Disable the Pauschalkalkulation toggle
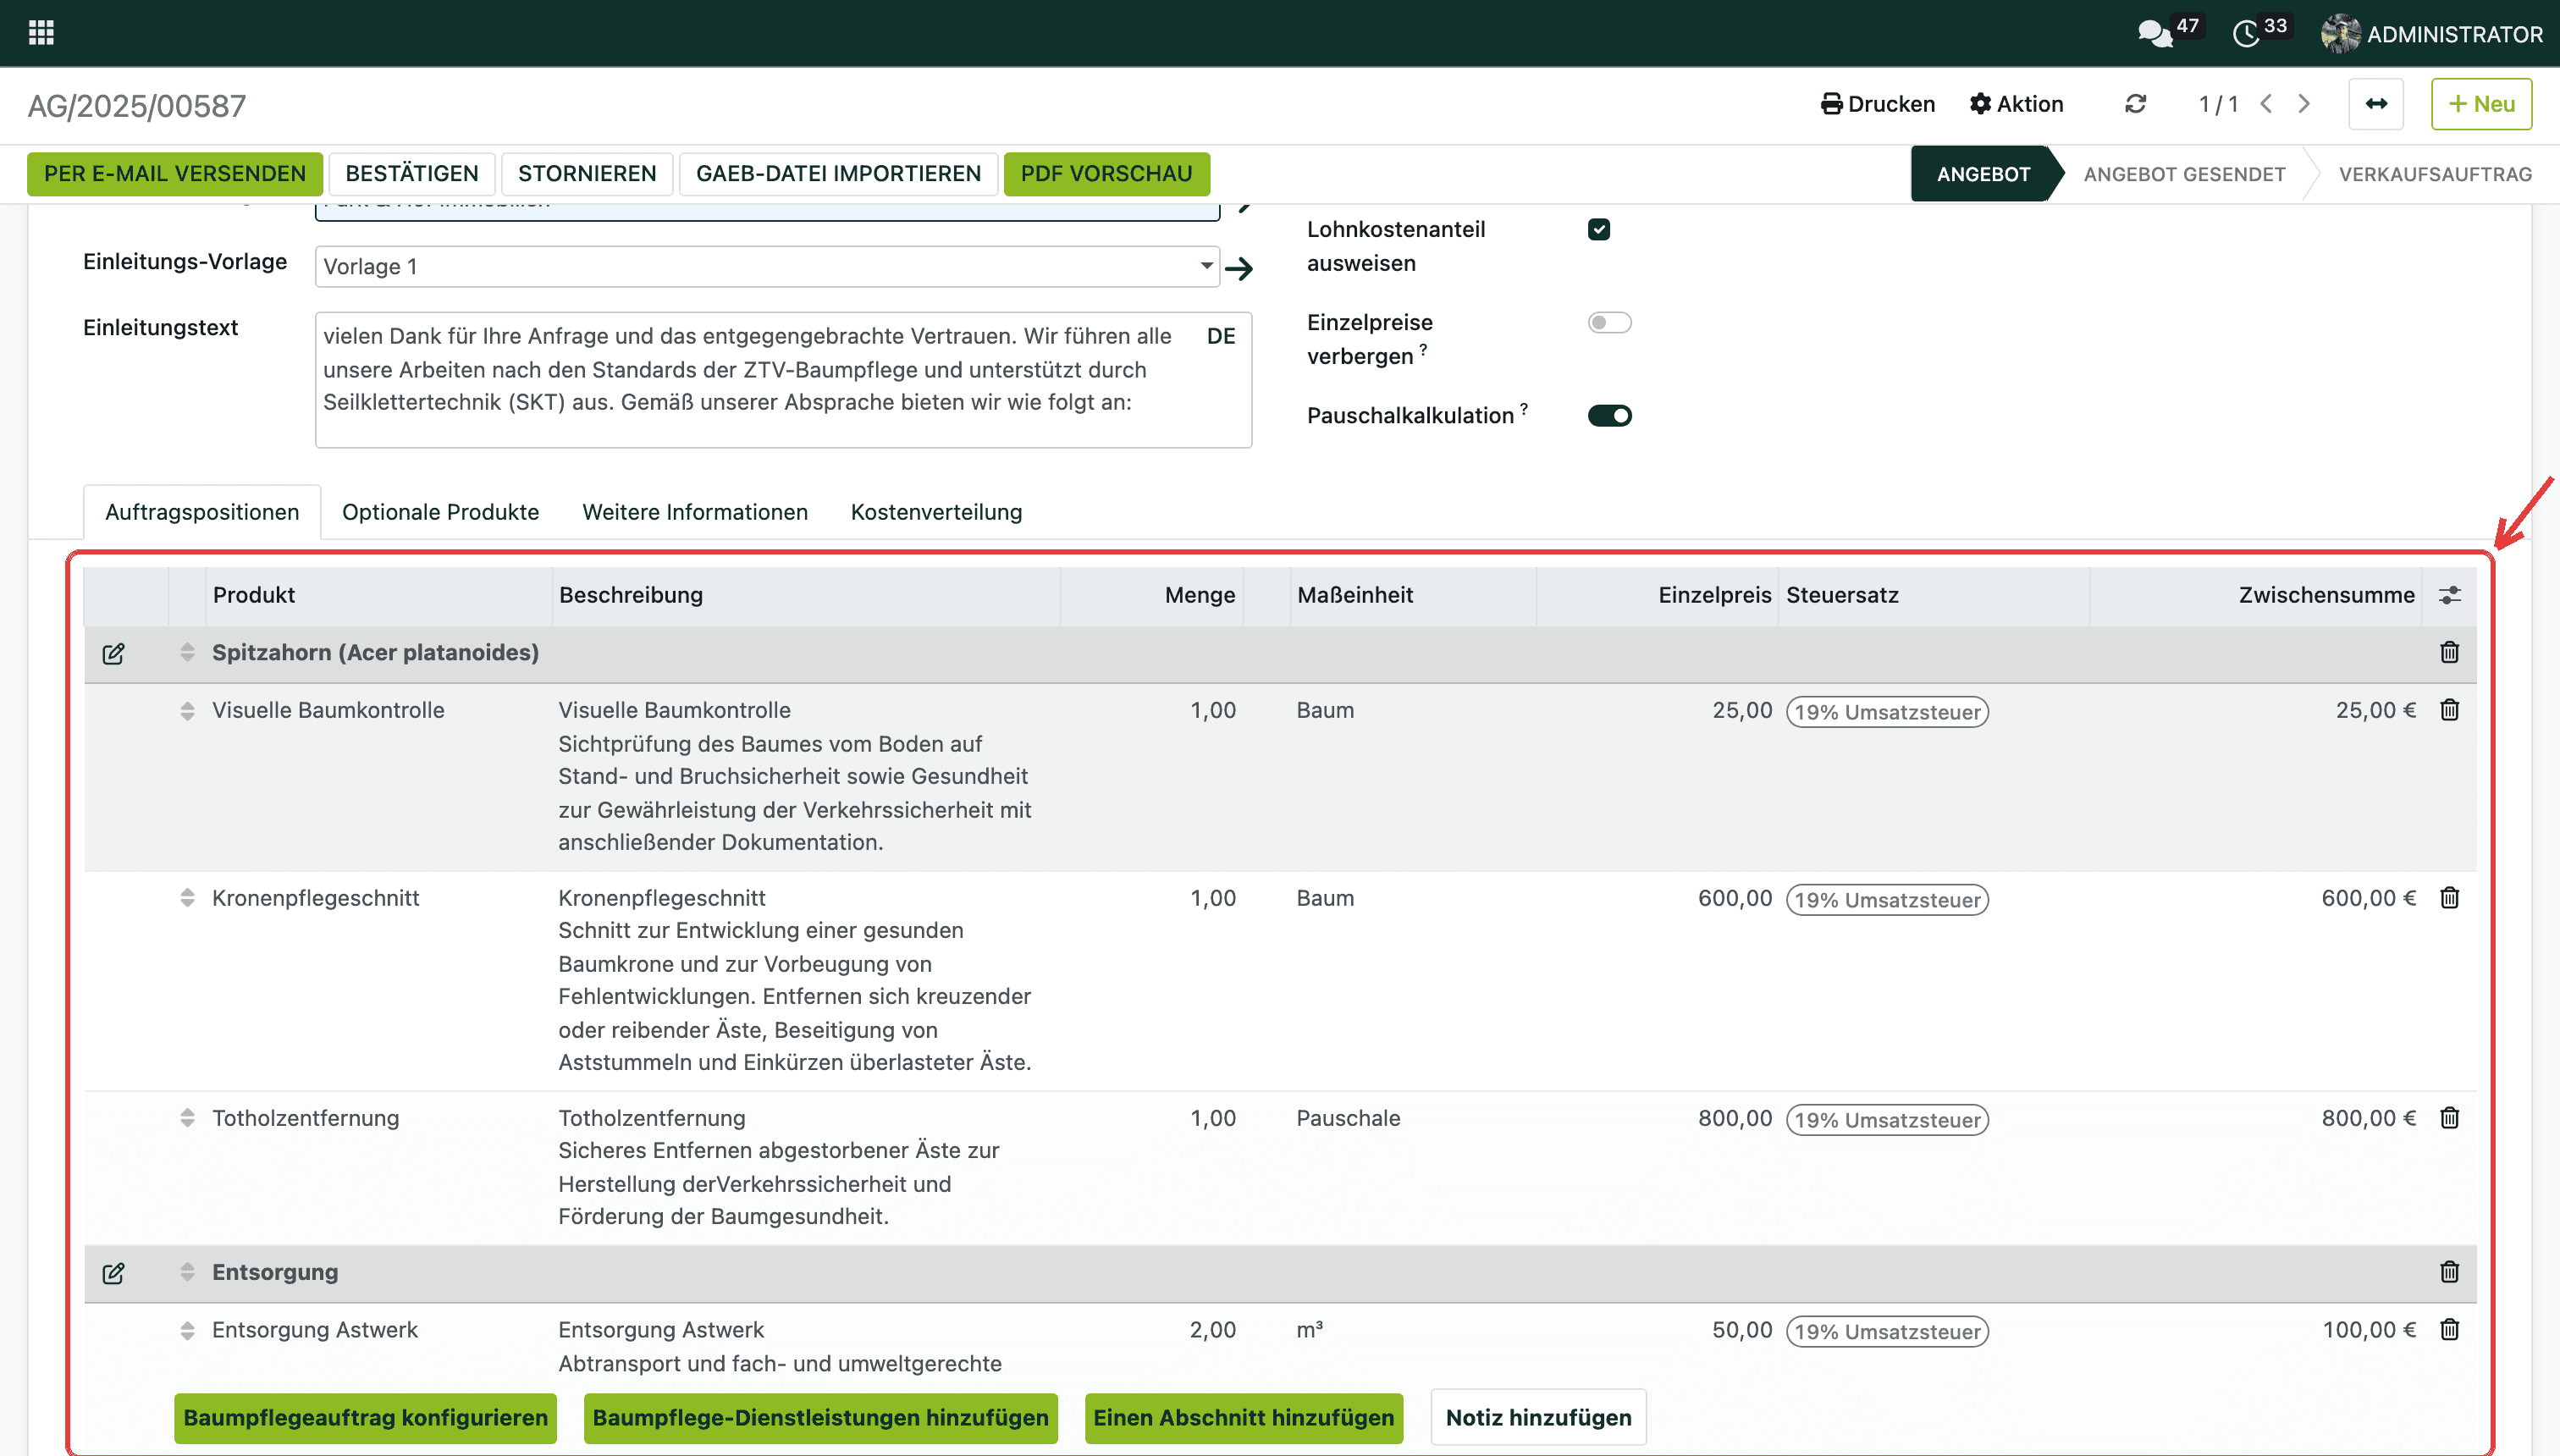The height and width of the screenshot is (1456, 2560). tap(1610, 415)
